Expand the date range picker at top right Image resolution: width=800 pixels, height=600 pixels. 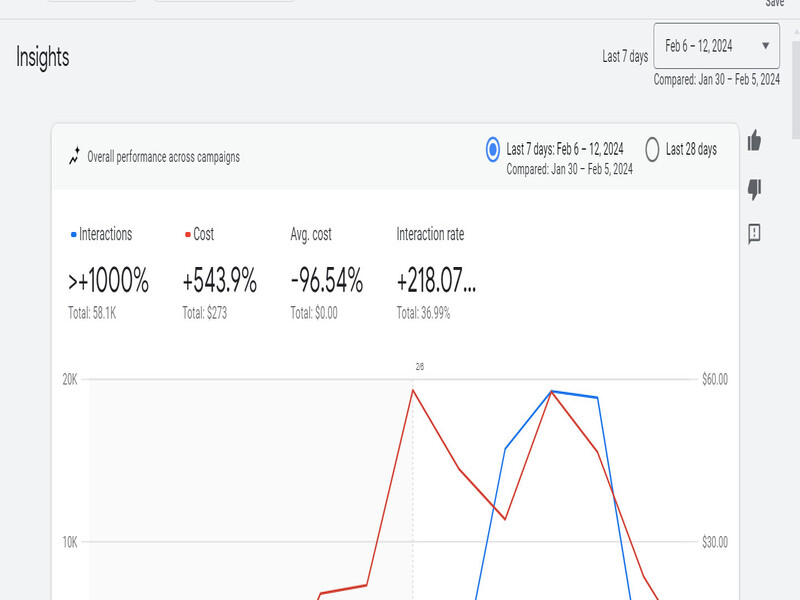click(x=710, y=45)
